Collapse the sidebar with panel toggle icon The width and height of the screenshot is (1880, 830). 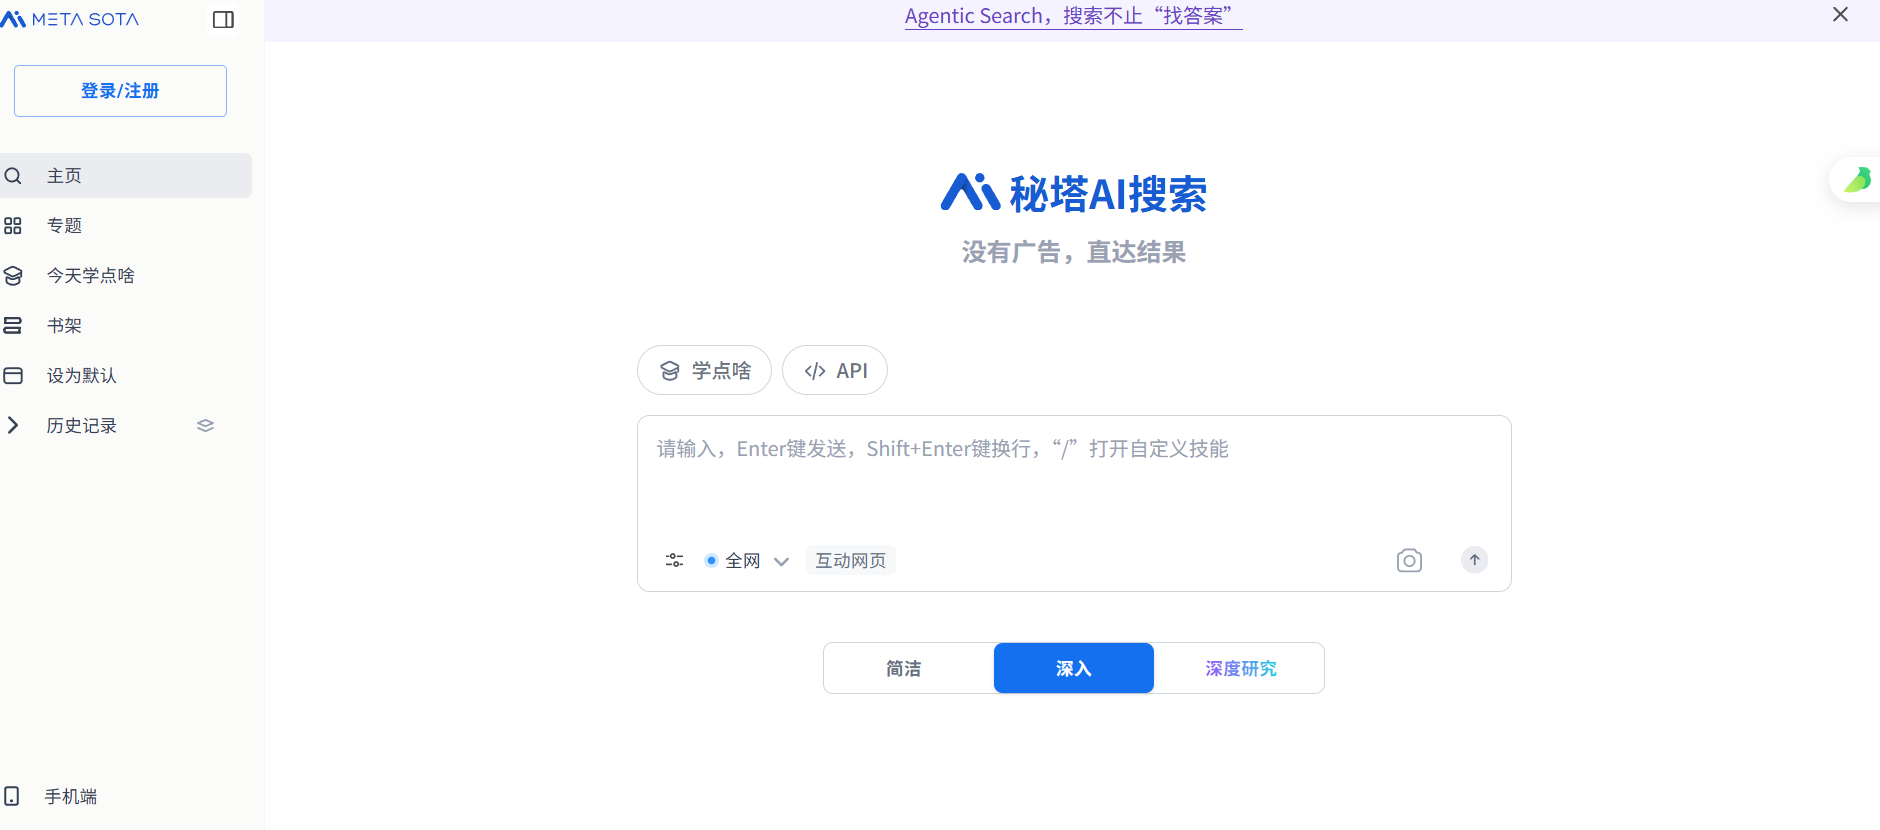coord(224,20)
